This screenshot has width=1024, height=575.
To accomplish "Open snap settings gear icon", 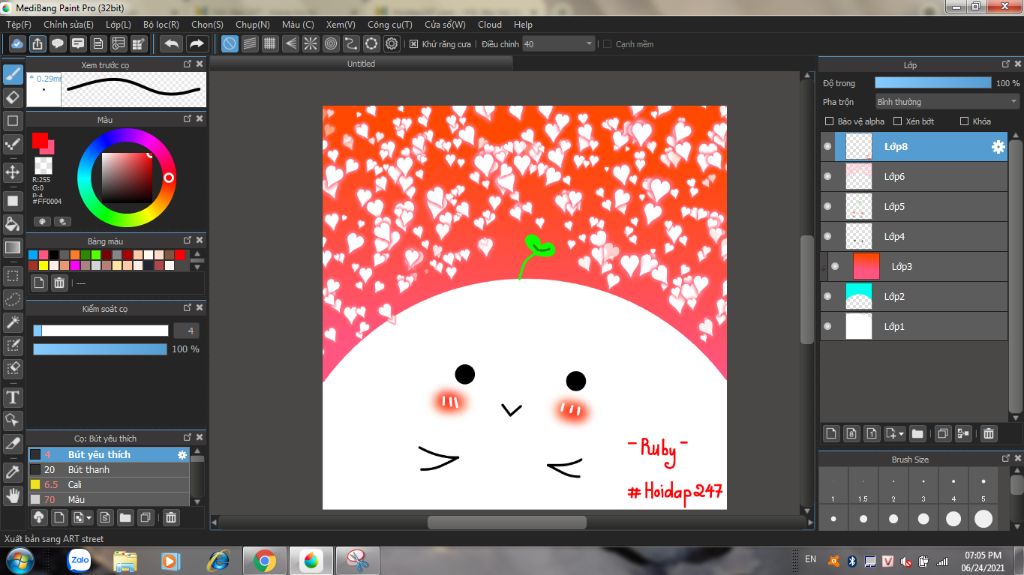I will (x=391, y=44).
